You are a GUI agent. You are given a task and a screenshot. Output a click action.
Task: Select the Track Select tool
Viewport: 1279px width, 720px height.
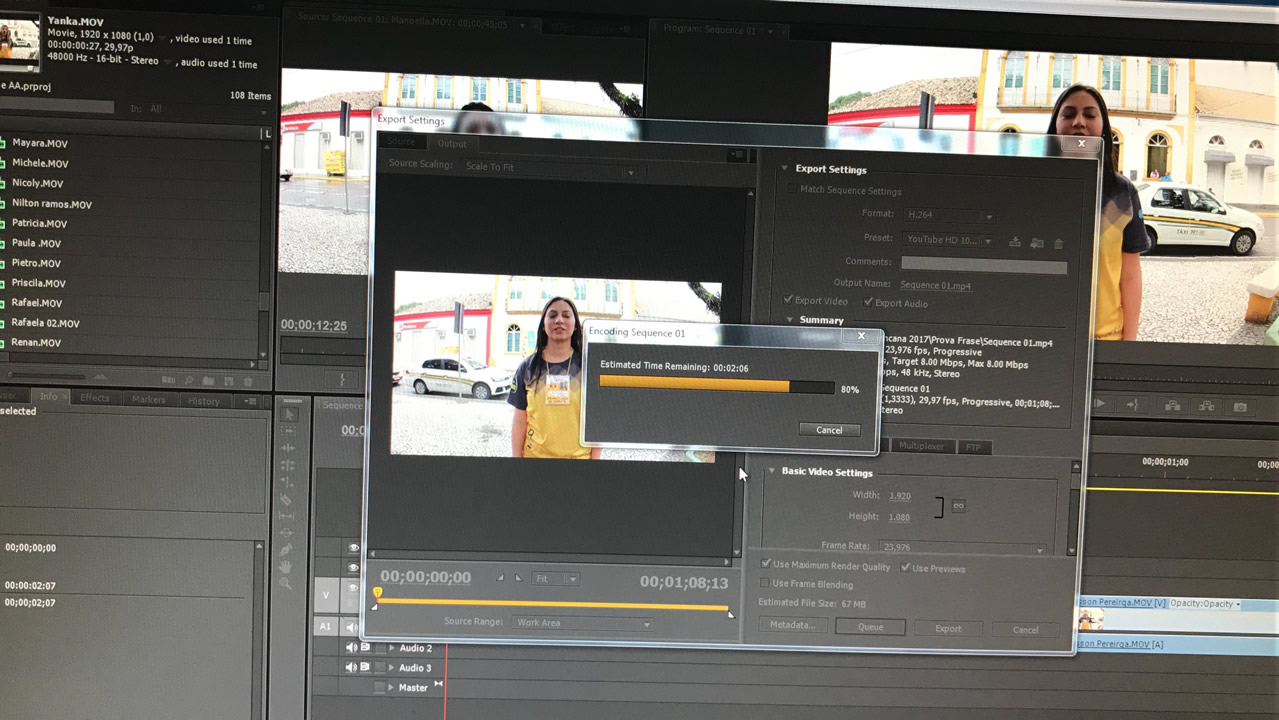(x=289, y=431)
